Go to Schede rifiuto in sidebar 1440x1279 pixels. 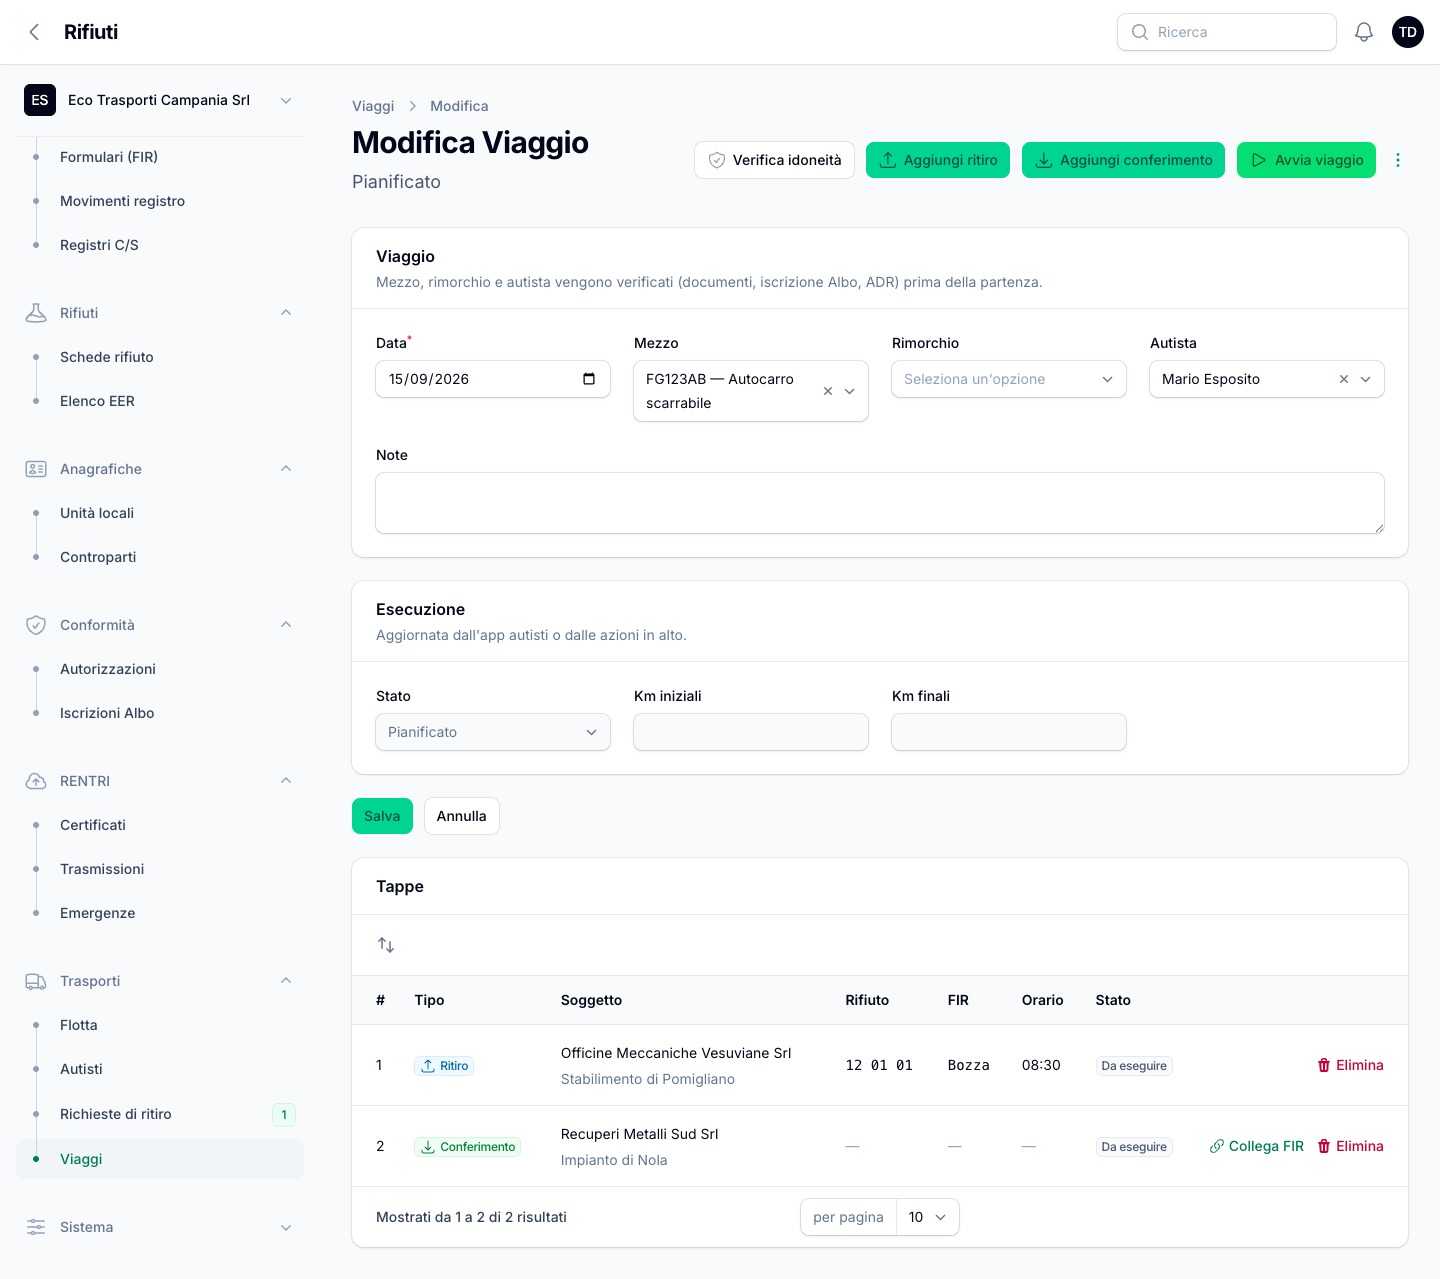tap(107, 357)
